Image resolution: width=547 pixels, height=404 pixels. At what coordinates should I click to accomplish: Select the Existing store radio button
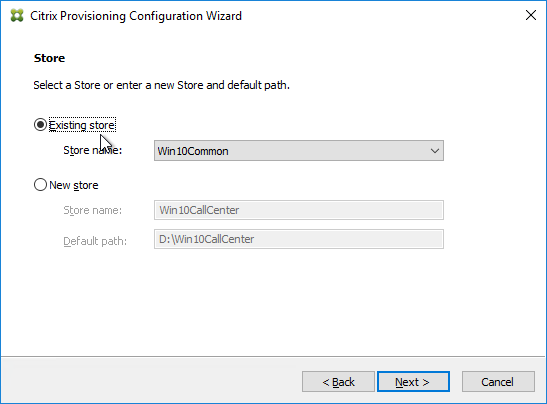point(40,125)
